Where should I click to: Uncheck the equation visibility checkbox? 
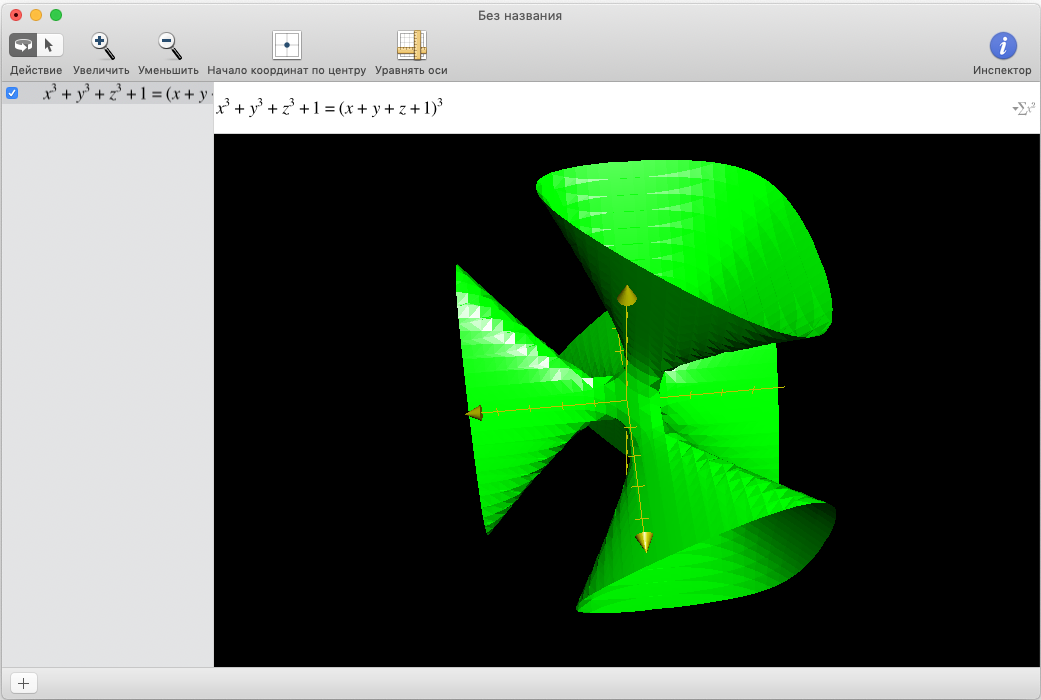[x=12, y=93]
